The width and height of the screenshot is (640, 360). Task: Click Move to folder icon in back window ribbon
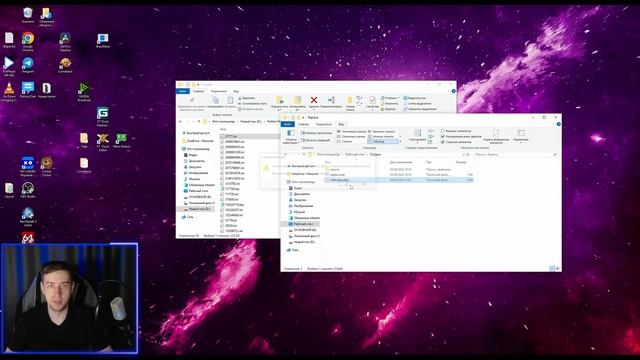[280, 100]
